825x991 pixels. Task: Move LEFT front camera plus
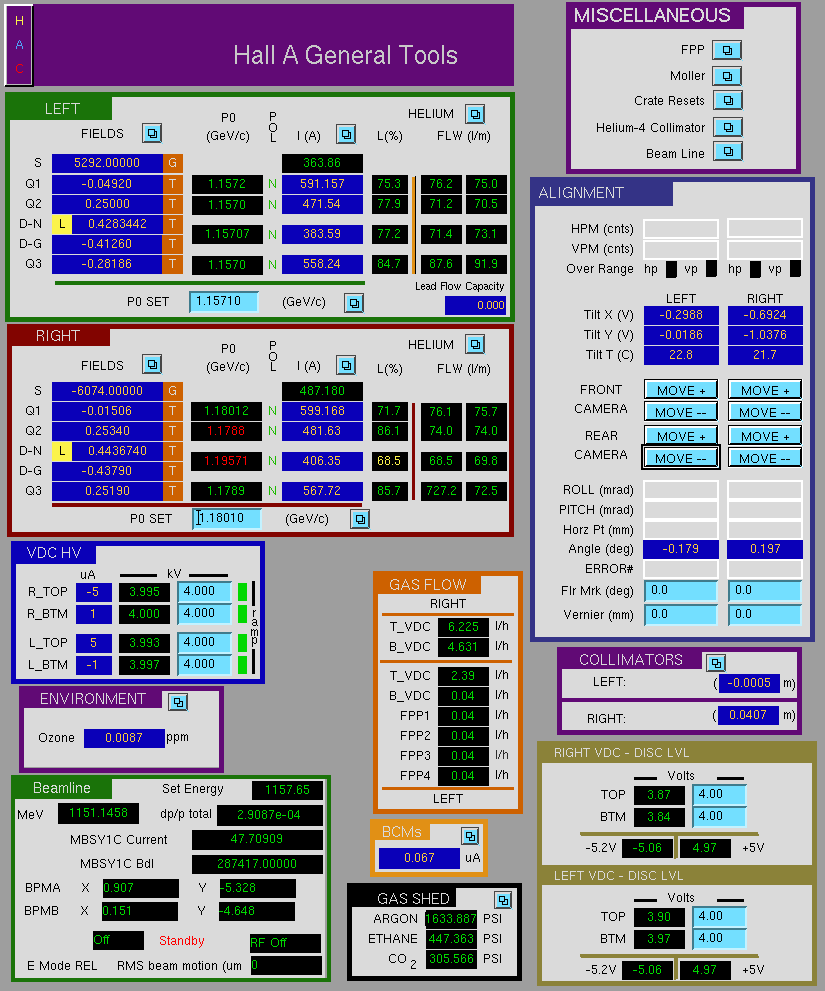(x=680, y=390)
